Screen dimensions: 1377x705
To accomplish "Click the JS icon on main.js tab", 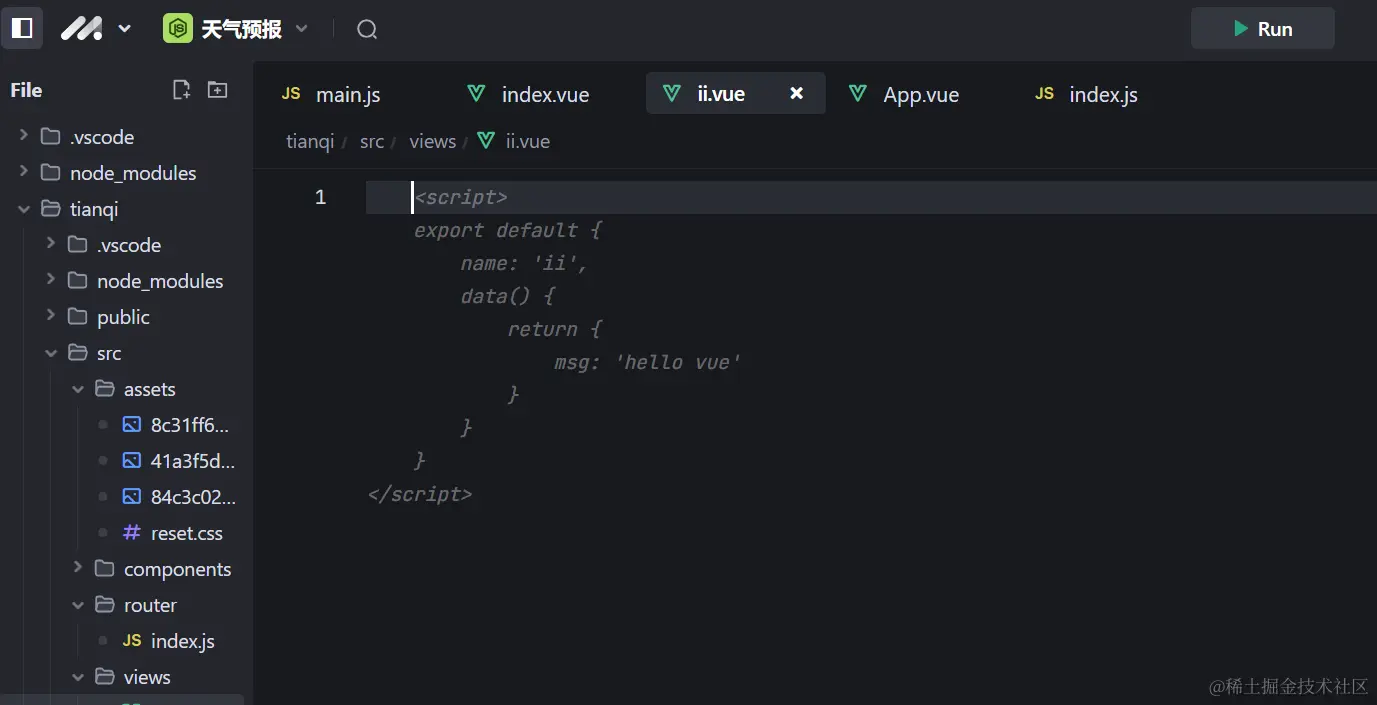I will click(291, 93).
